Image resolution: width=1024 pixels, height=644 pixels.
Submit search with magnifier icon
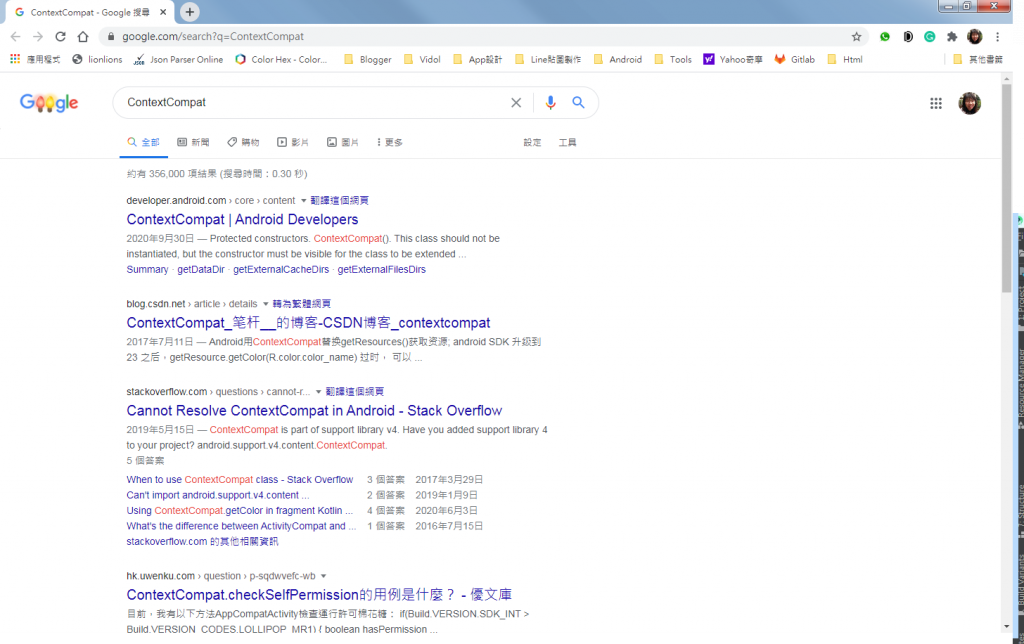point(578,103)
